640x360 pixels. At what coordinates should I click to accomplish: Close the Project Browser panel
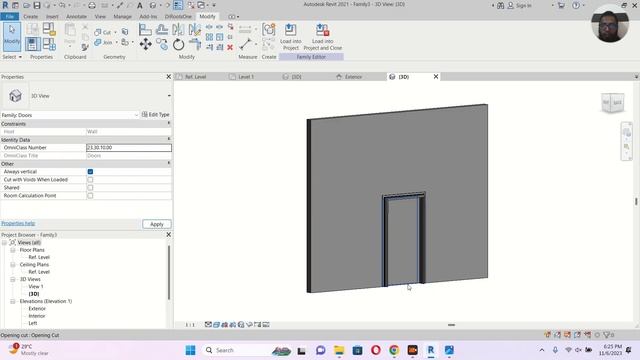[169, 235]
